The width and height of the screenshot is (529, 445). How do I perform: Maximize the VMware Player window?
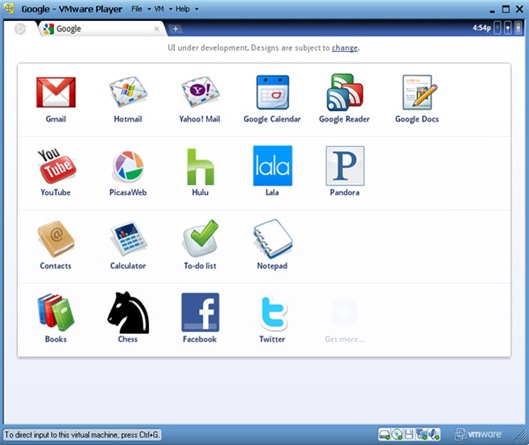506,9
